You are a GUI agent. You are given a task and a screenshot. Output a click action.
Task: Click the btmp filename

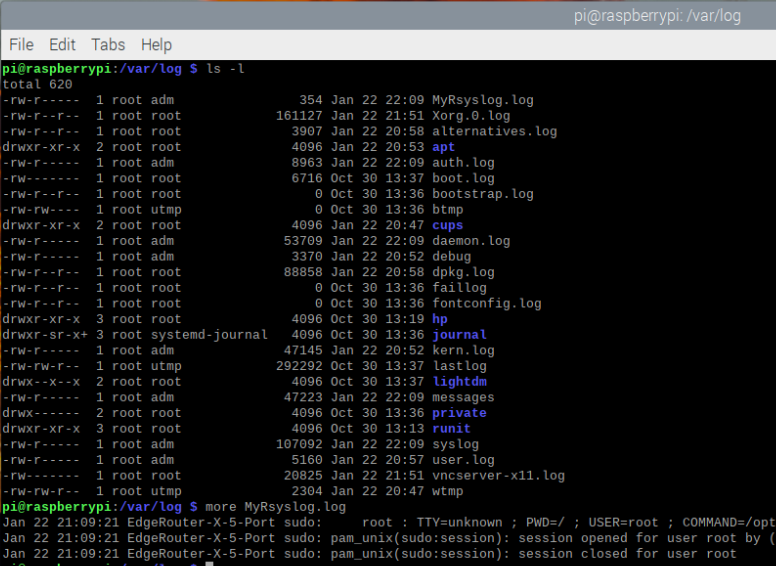pyautogui.click(x=447, y=210)
